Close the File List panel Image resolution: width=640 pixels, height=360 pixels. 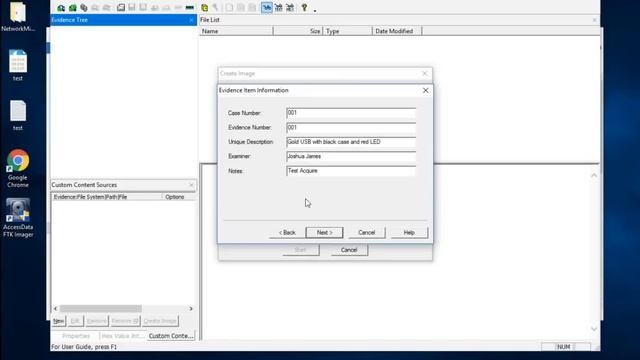click(x=594, y=20)
